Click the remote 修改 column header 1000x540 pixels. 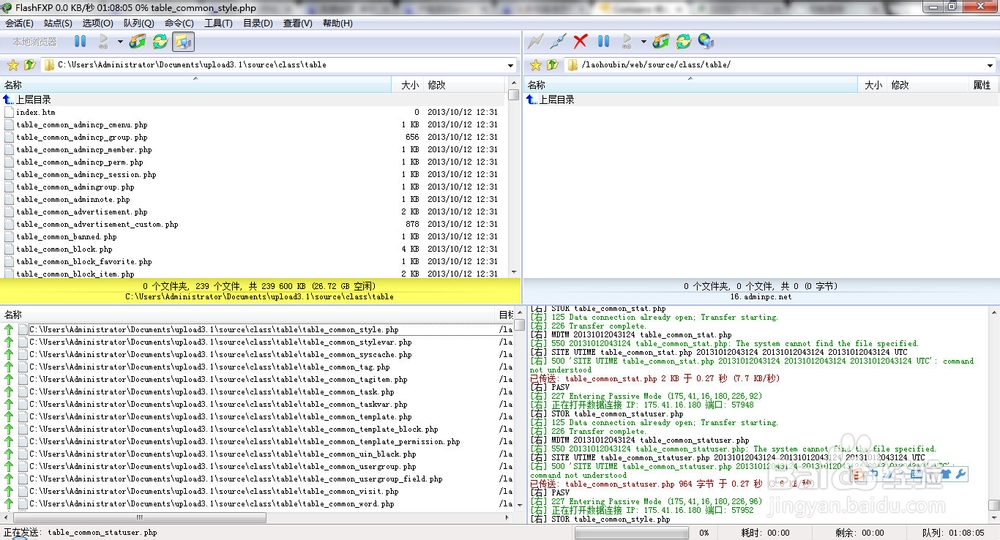[x=928, y=85]
